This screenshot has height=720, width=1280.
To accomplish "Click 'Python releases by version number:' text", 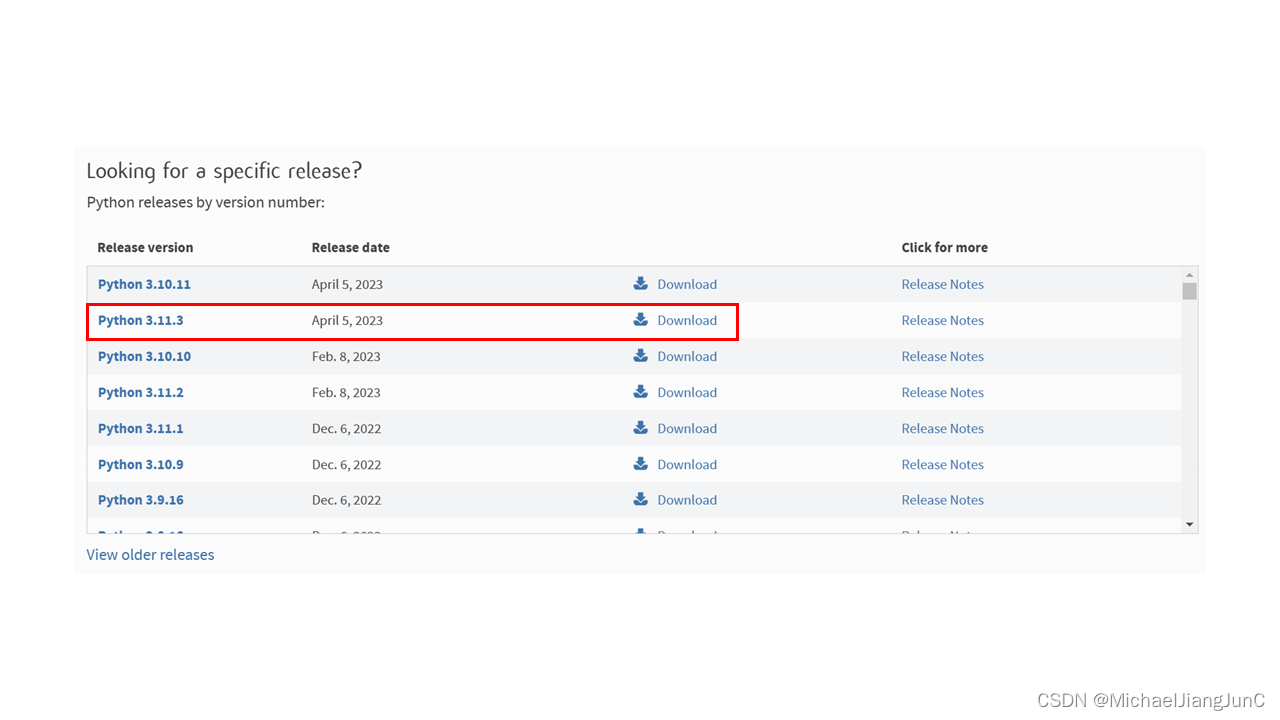I will pyautogui.click(x=205, y=202).
